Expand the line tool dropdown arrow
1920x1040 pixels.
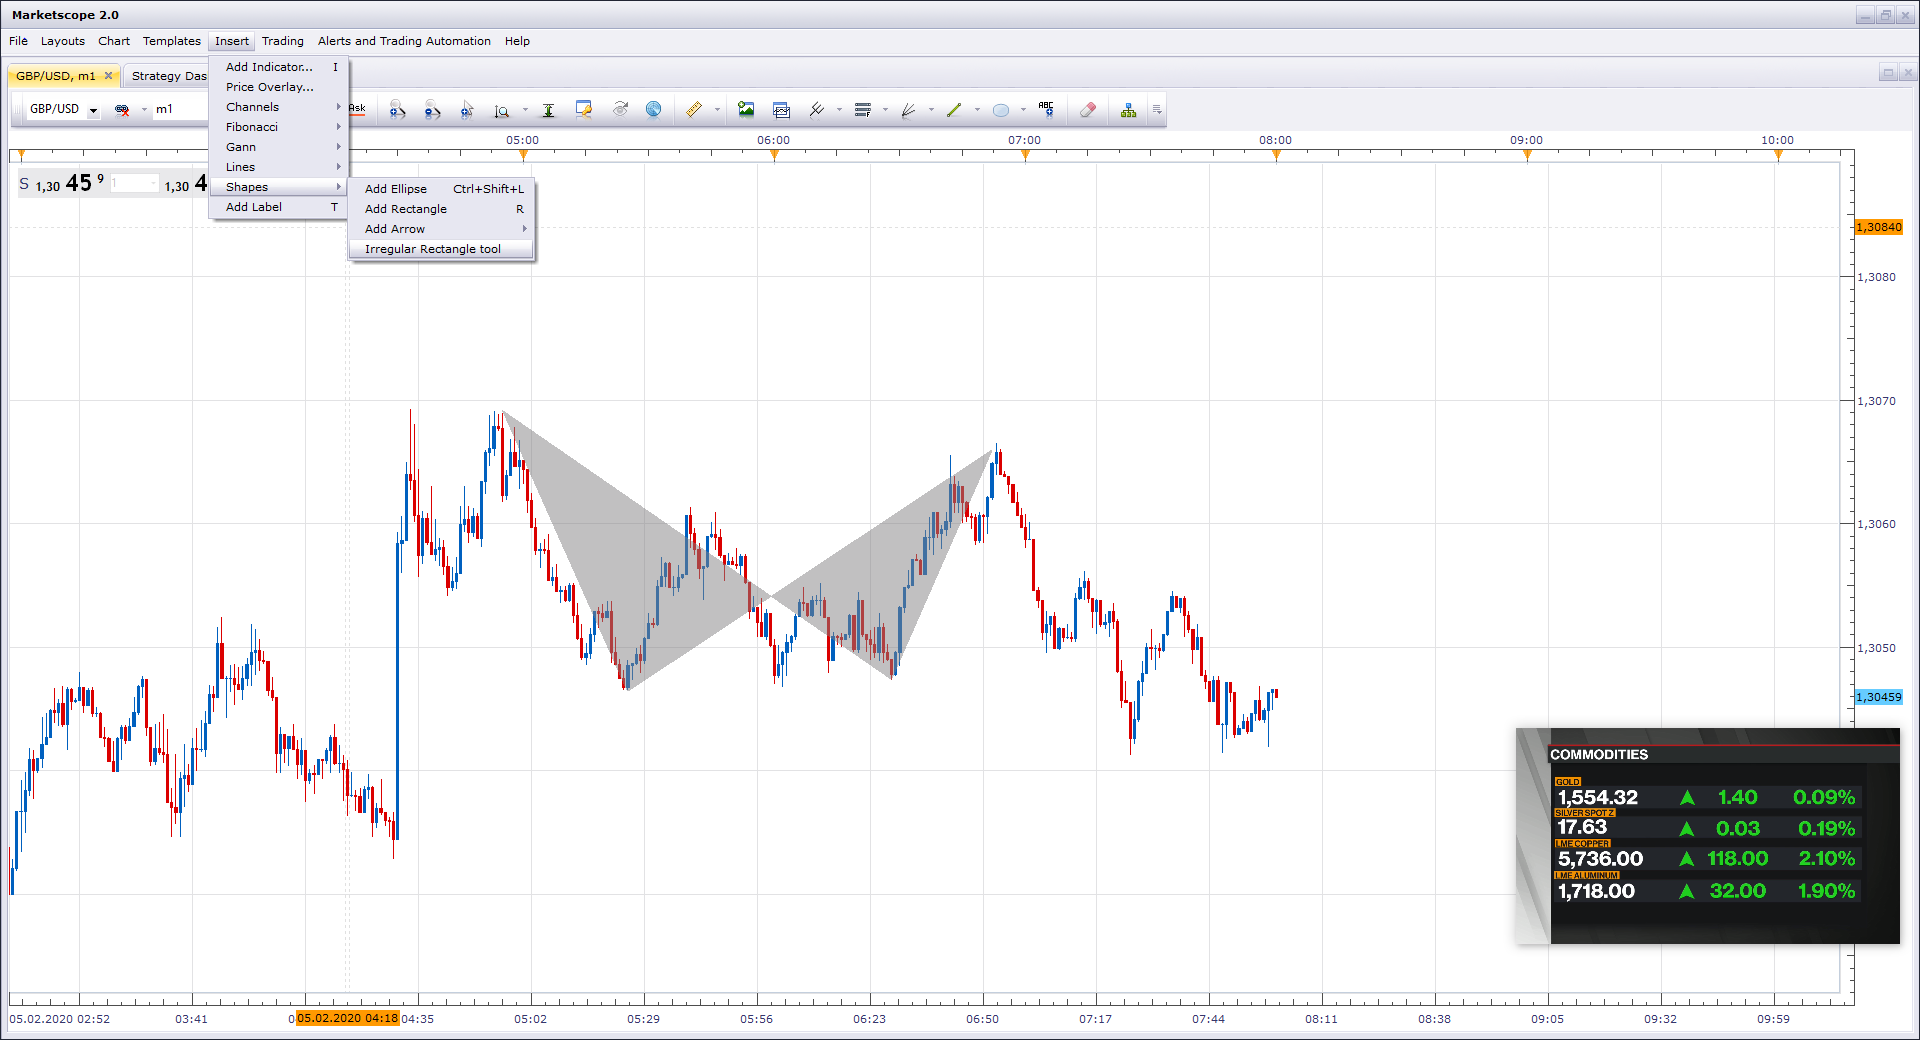click(x=977, y=110)
